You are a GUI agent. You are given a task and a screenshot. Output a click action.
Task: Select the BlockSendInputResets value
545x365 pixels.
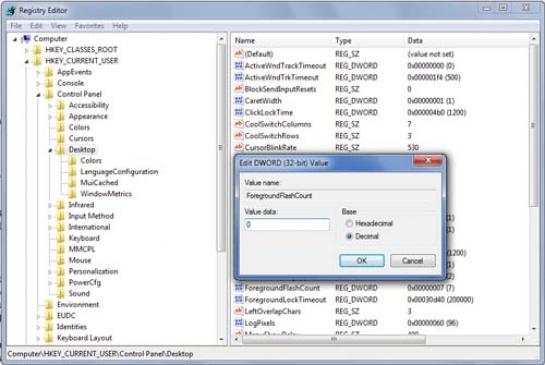(280, 89)
